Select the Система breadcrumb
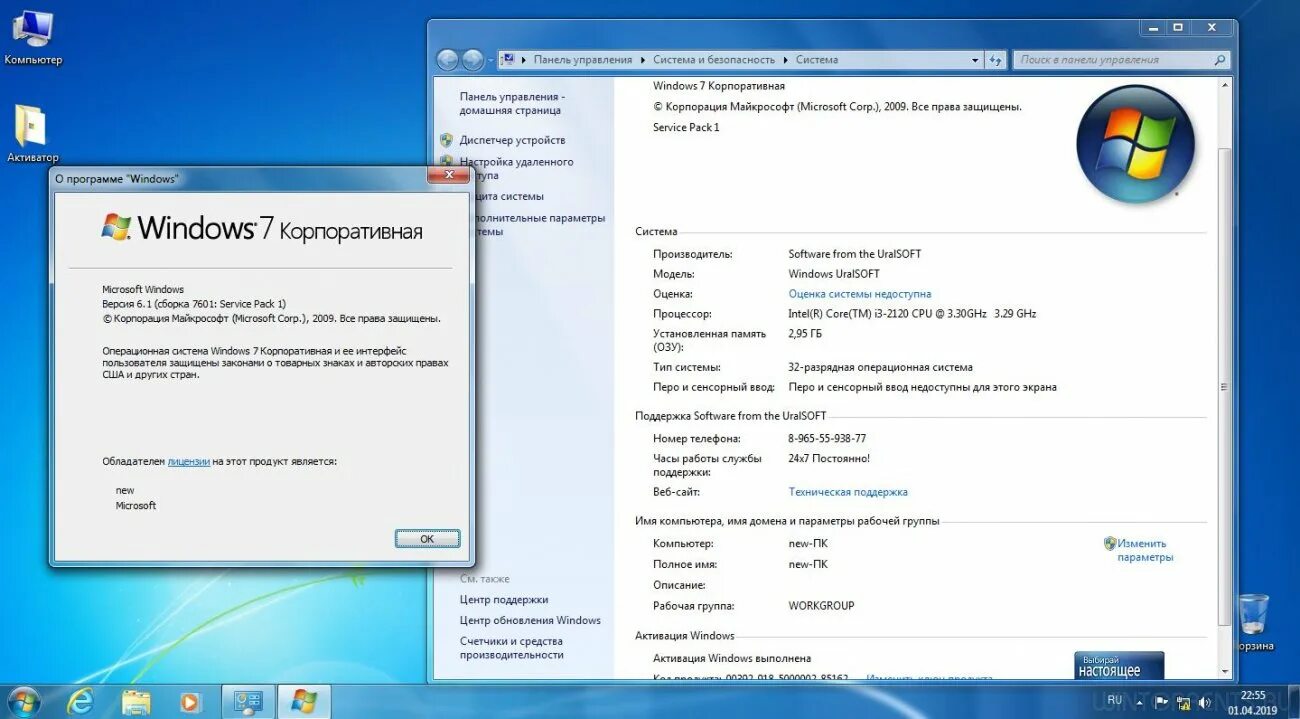 point(817,60)
